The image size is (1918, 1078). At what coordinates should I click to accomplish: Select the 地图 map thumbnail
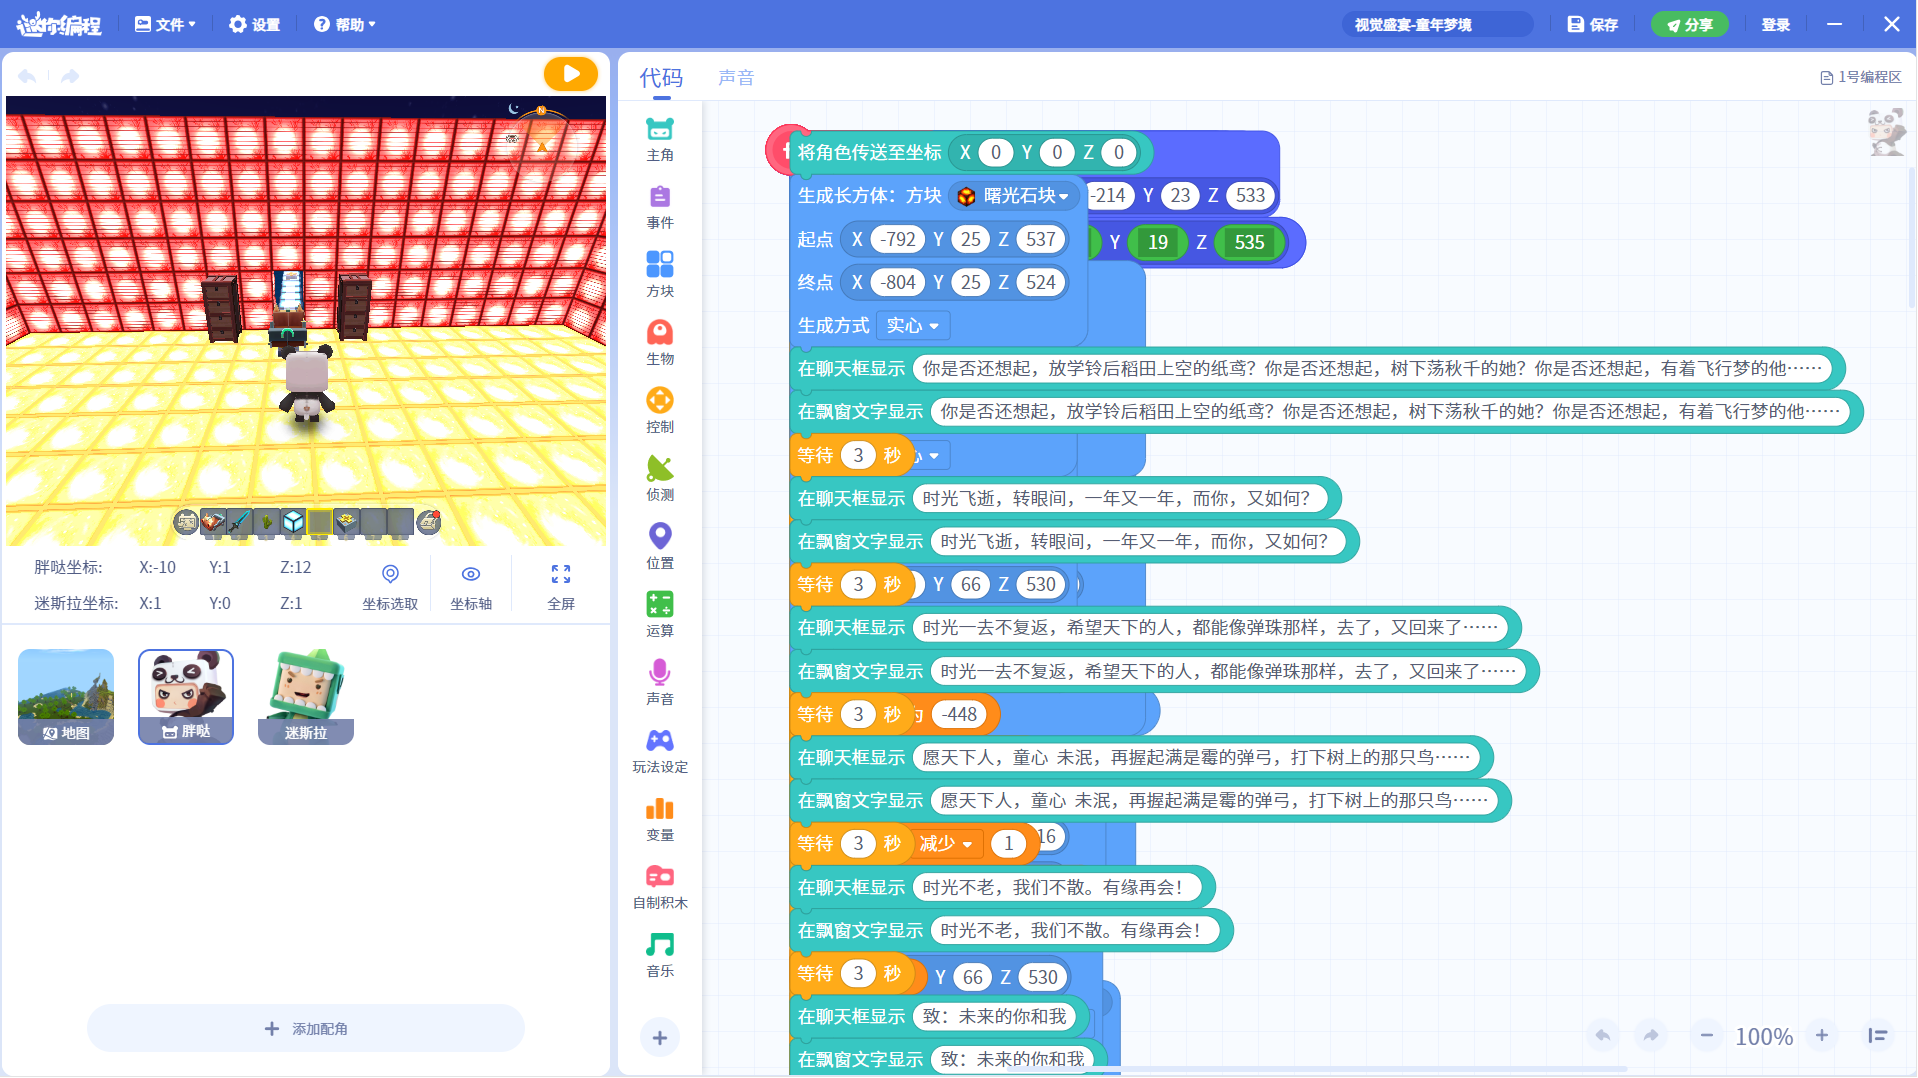point(66,697)
